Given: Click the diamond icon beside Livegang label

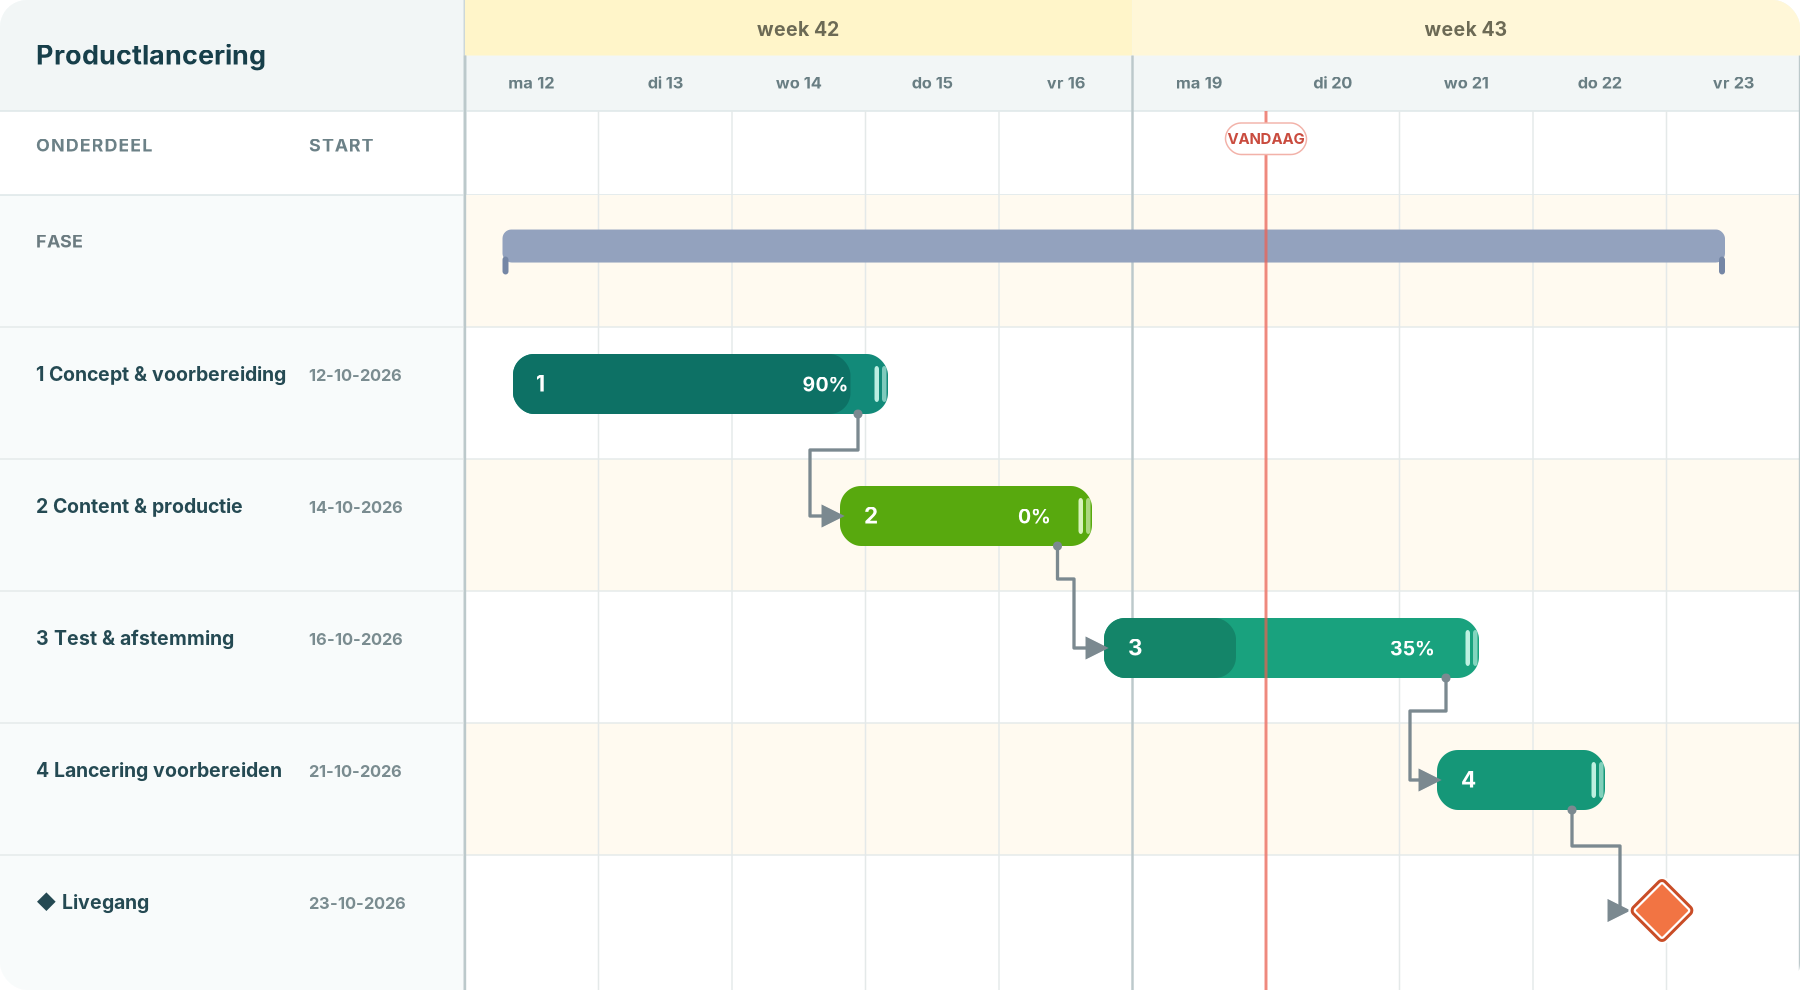Looking at the screenshot, I should click(46, 902).
